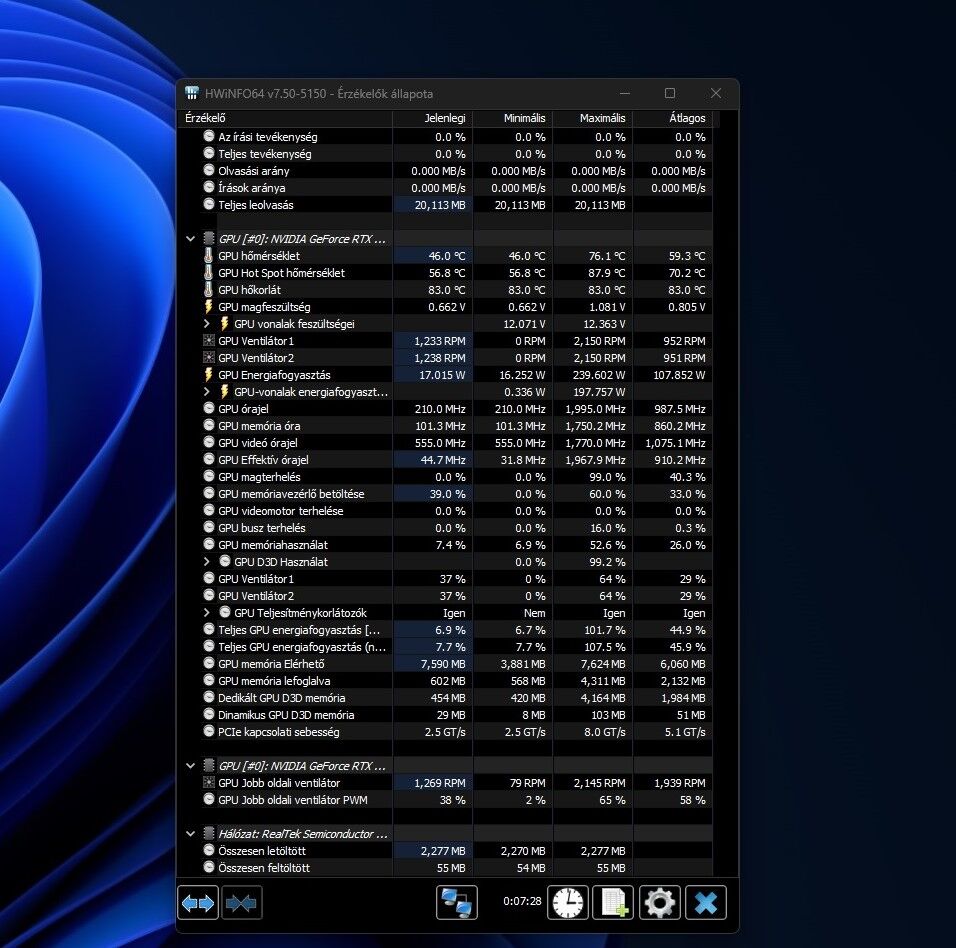956x948 pixels.
Task: Click the Átlagos column header
Action: pos(673,118)
